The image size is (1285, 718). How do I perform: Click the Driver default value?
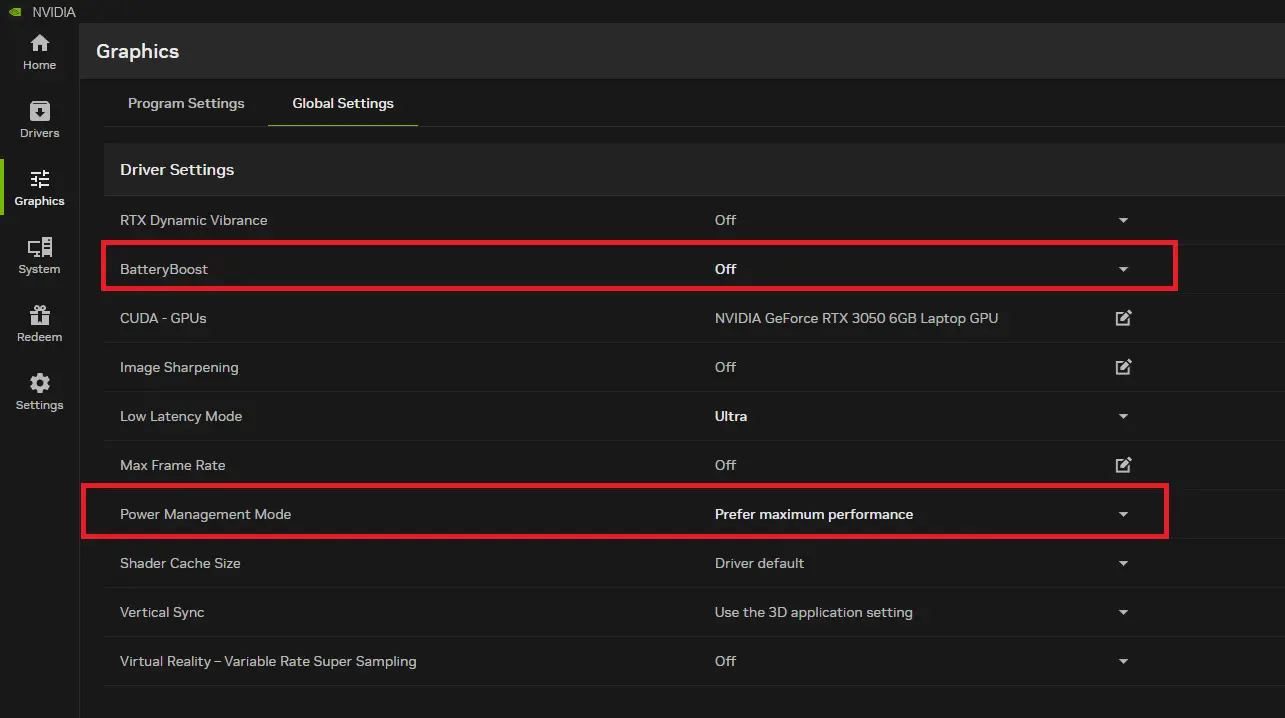click(759, 563)
